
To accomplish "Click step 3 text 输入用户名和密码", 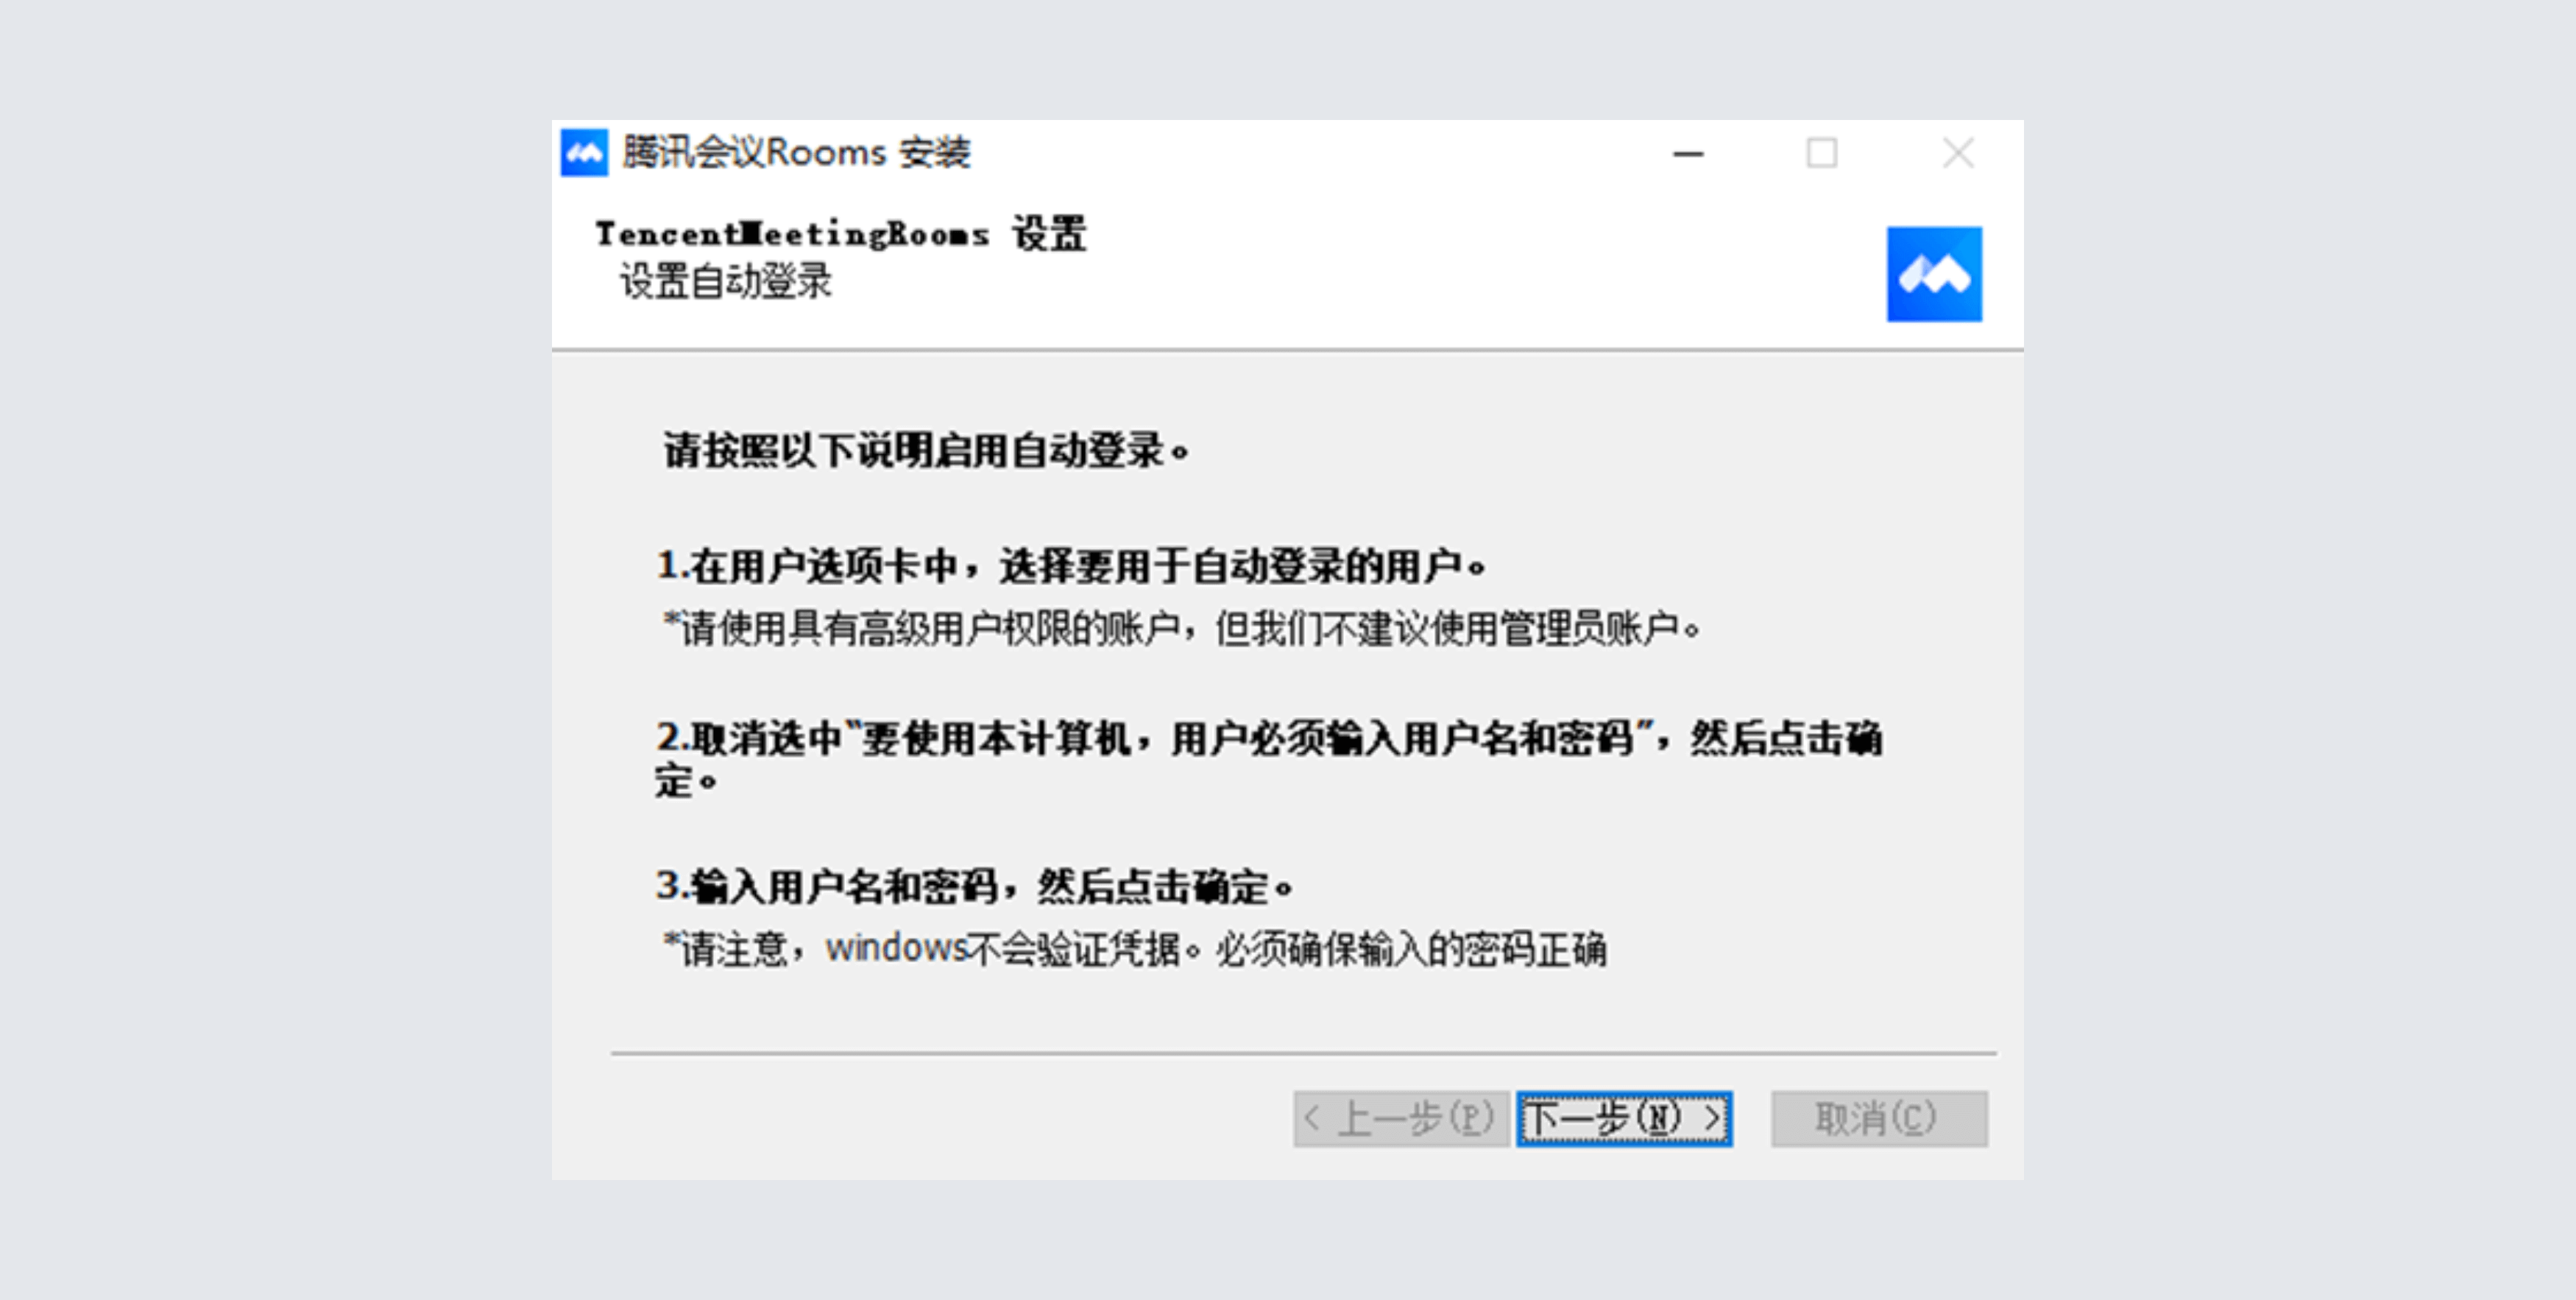I will (974, 886).
